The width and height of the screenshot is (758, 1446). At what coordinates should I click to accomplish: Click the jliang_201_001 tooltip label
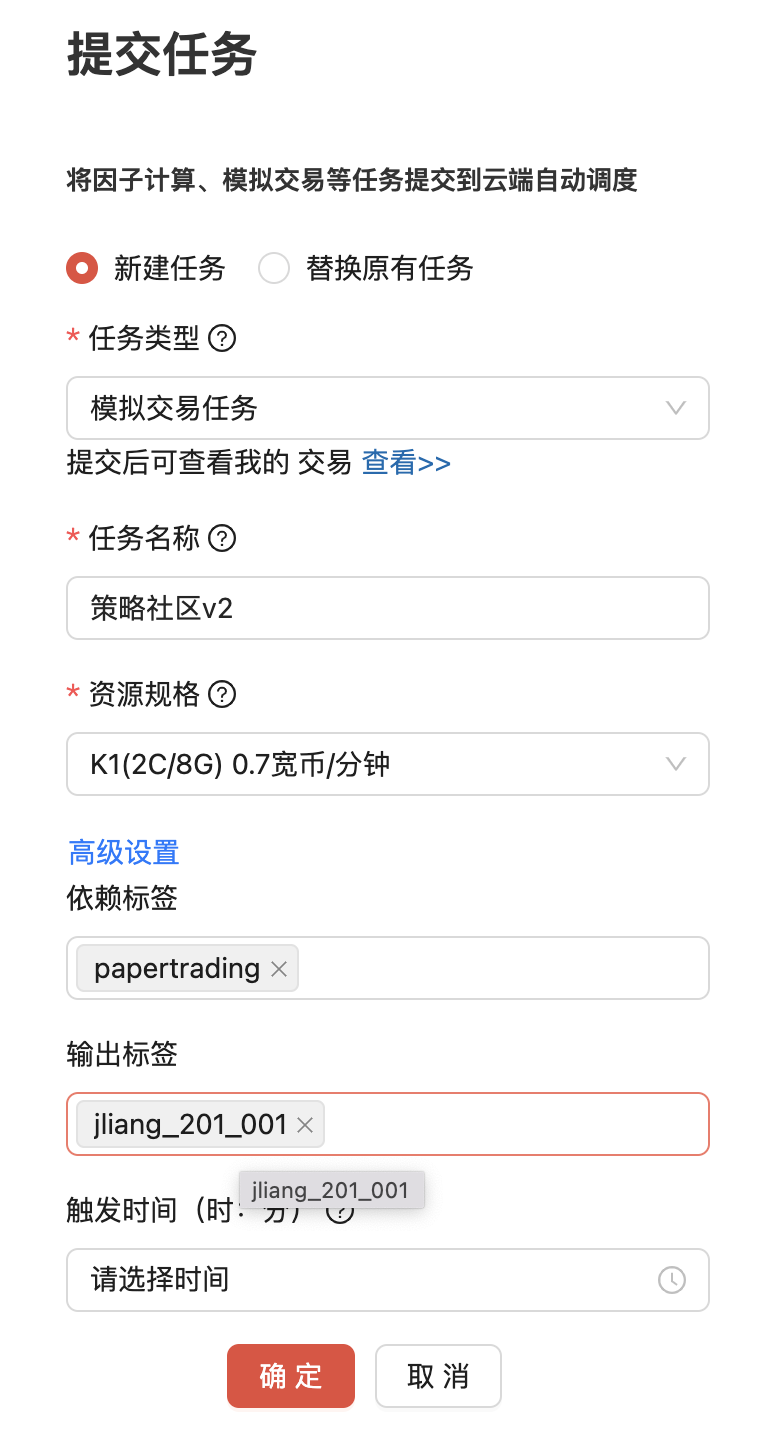pyautogui.click(x=331, y=1190)
